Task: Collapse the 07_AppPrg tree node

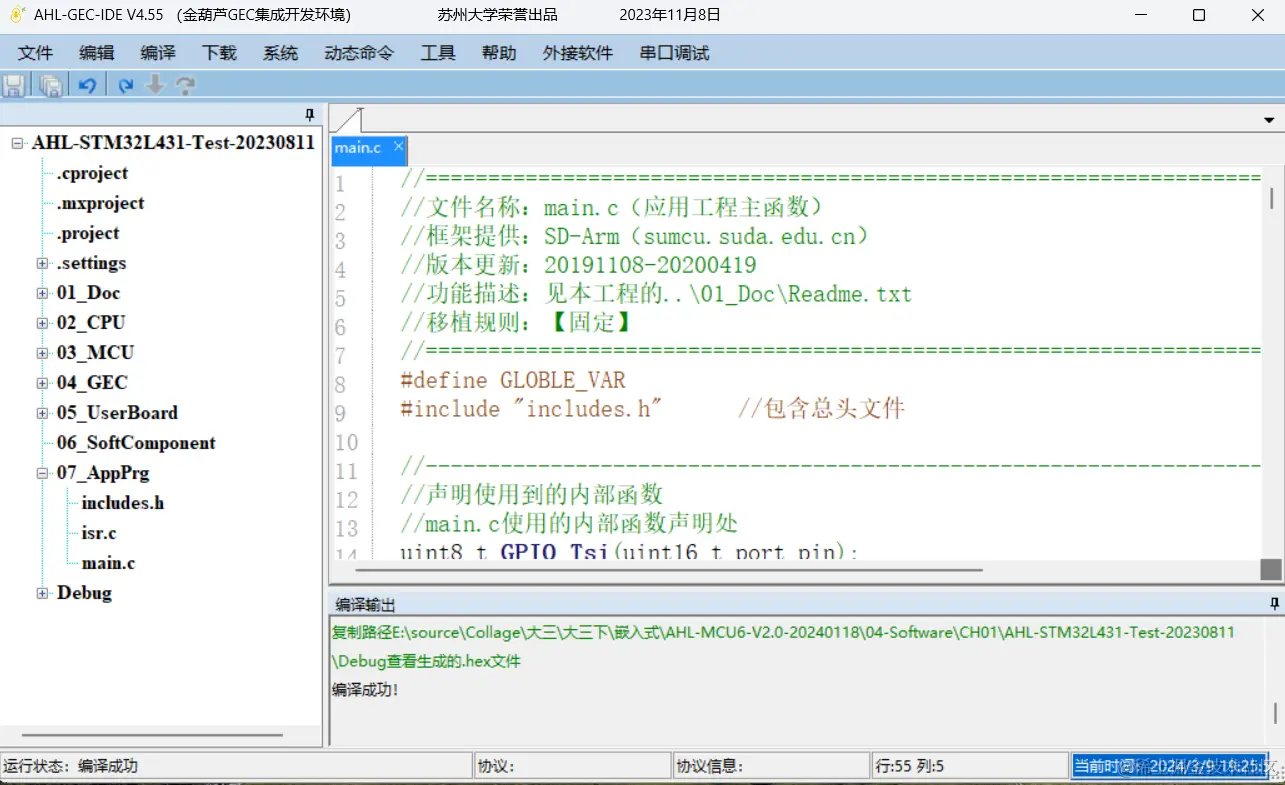Action: [42, 472]
